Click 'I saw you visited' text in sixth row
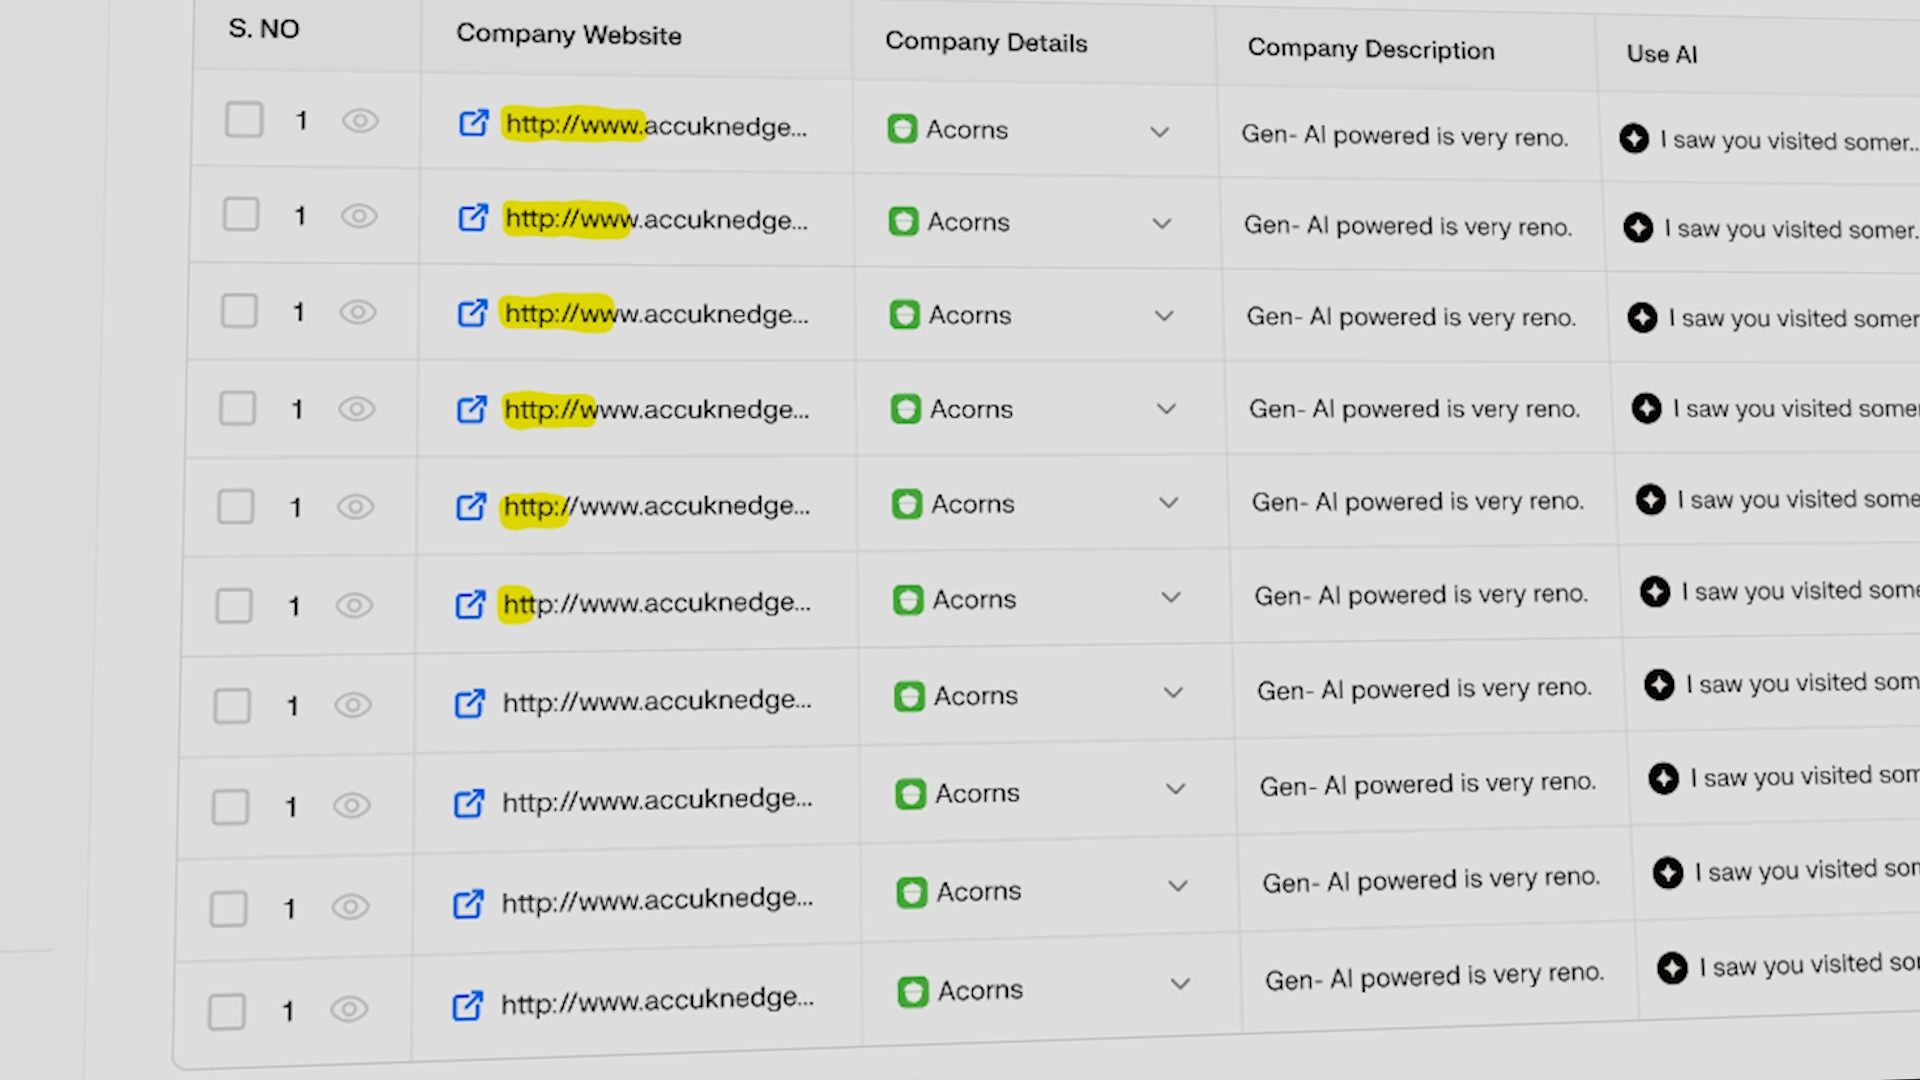The height and width of the screenshot is (1080, 1920). 1800,591
